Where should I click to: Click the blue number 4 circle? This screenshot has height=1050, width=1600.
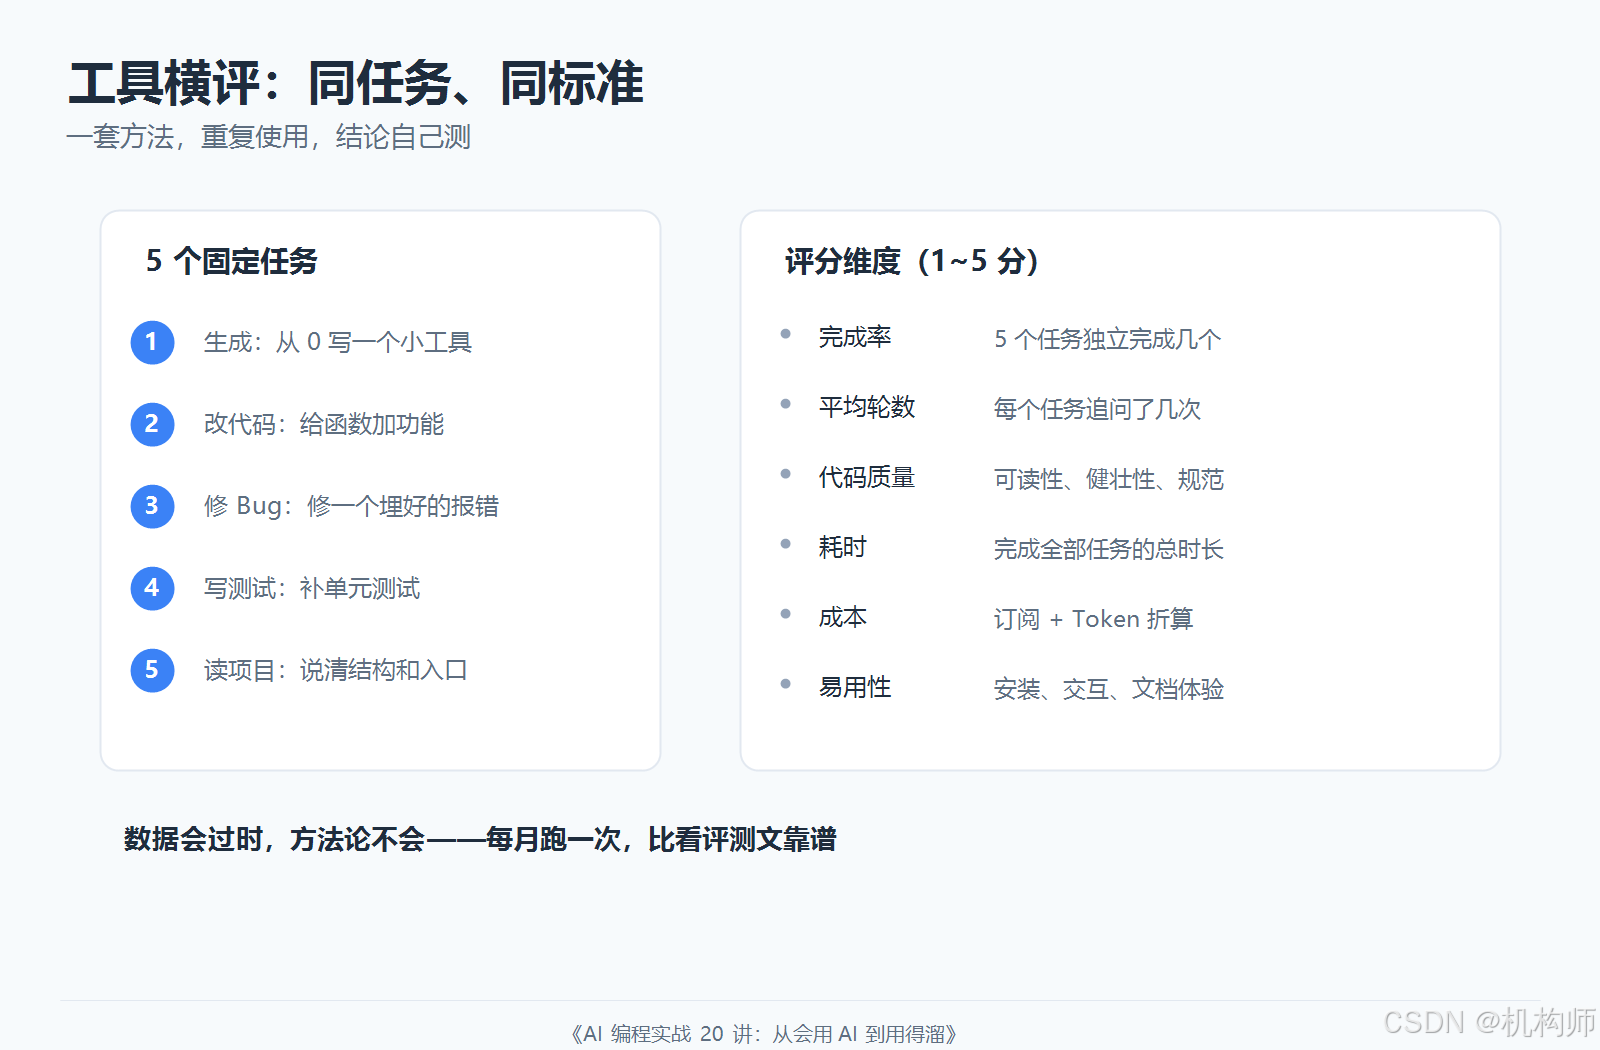(152, 588)
